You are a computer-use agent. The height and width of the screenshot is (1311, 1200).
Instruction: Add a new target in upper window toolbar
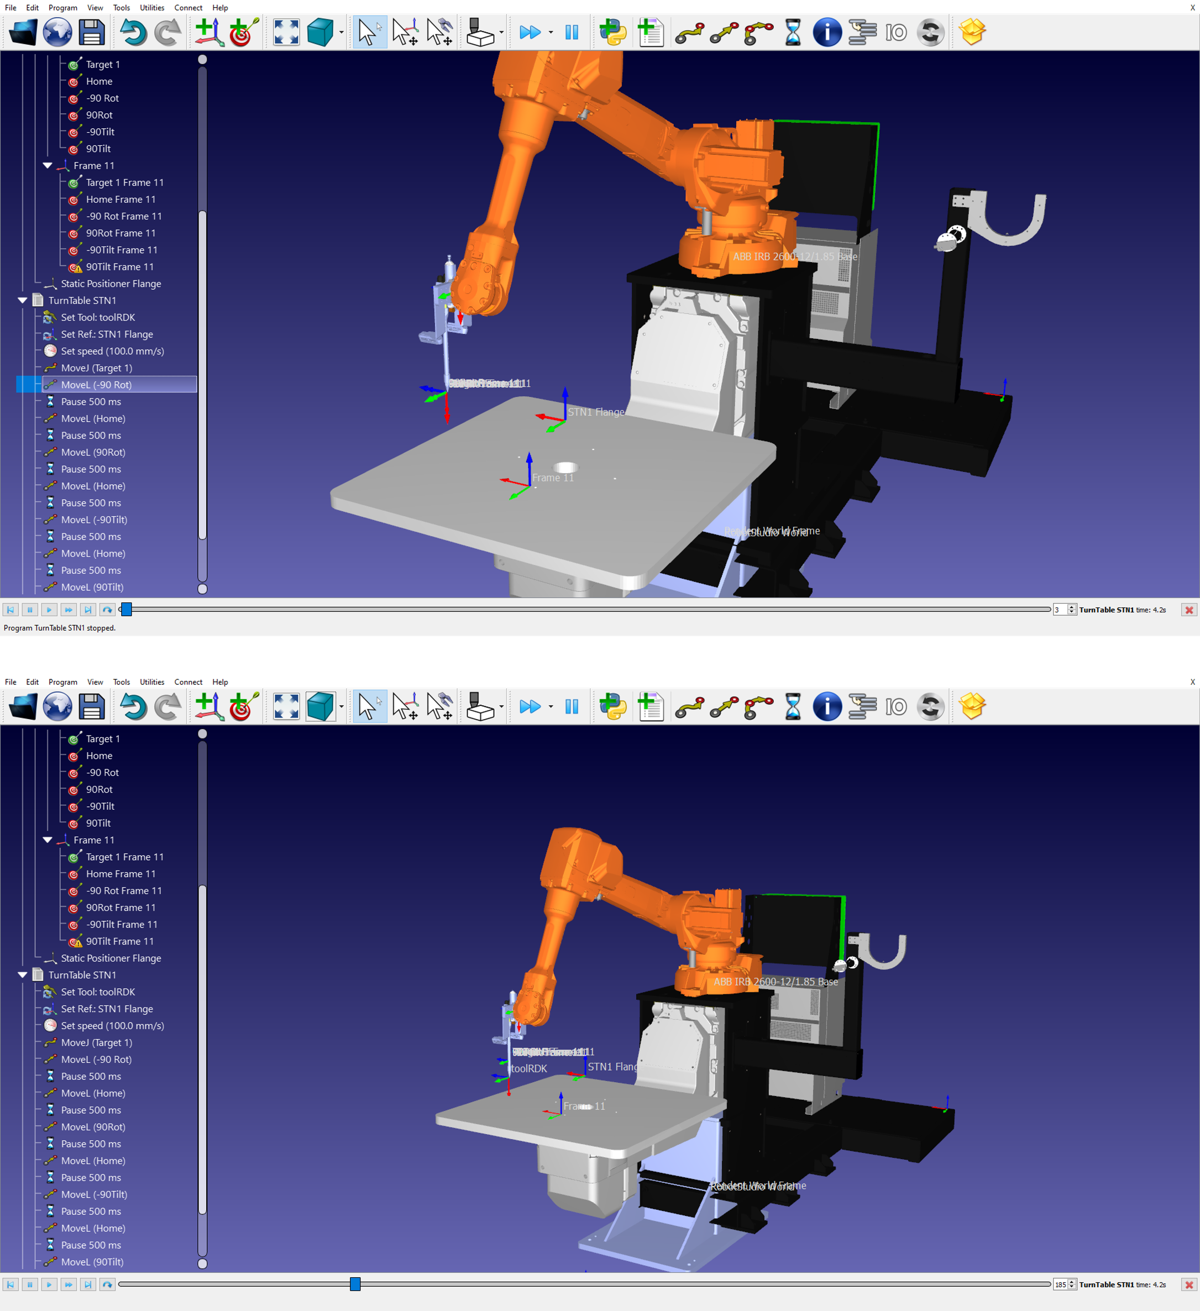pos(243,32)
